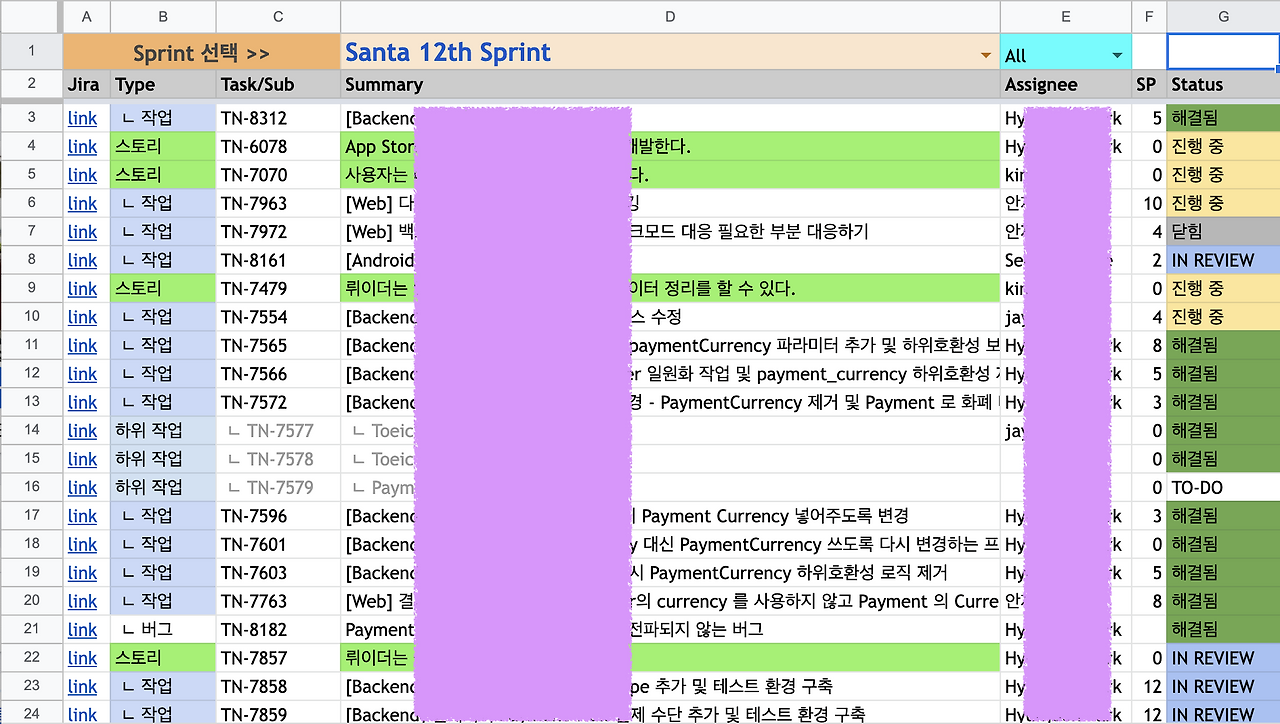Open the Jira link for TN-7554
This screenshot has width=1280, height=724.
[82, 317]
